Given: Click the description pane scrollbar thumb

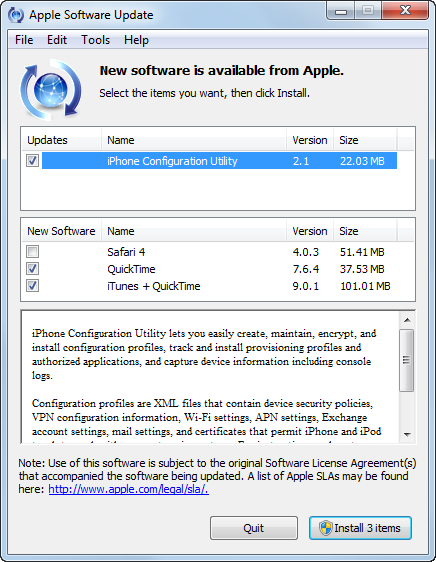Looking at the screenshot, I should pos(407,360).
